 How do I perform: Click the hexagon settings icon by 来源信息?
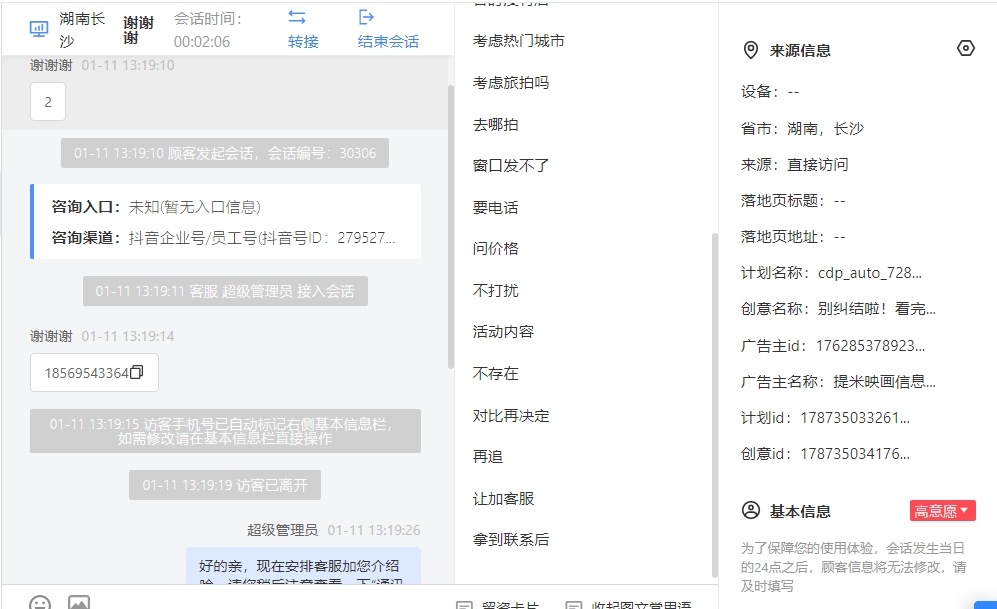coord(965,48)
